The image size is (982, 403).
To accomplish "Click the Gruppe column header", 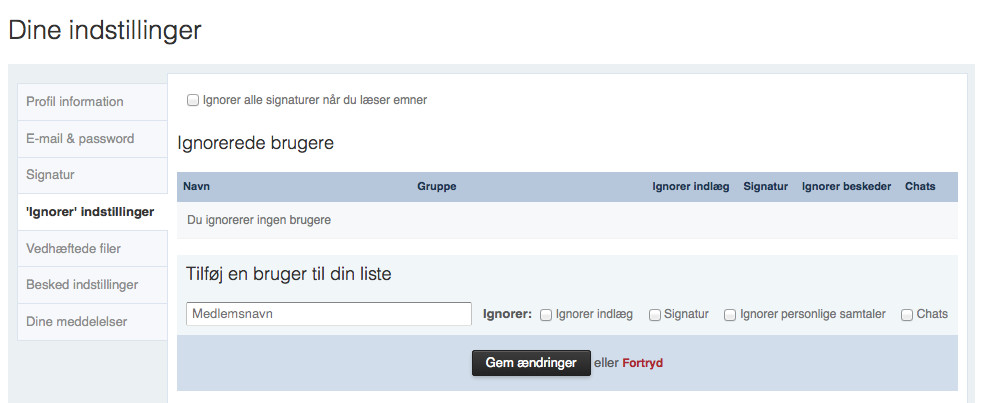I will click(437, 186).
